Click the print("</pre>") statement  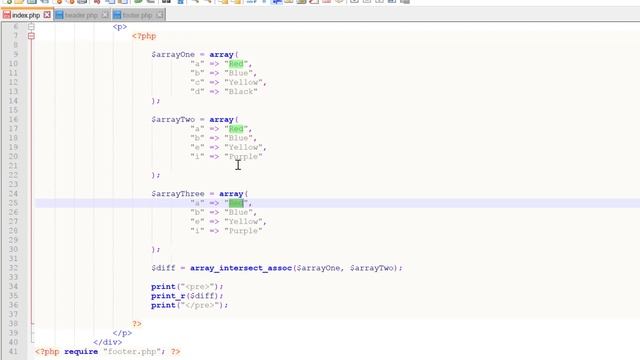pyautogui.click(x=189, y=305)
